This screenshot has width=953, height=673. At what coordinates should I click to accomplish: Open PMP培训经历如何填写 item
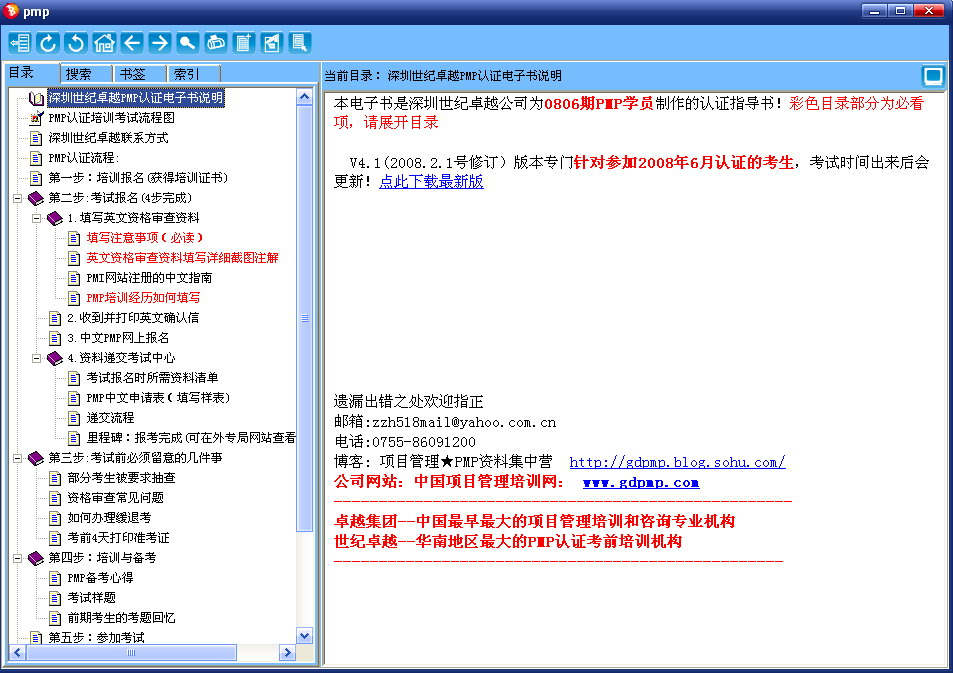coord(143,298)
